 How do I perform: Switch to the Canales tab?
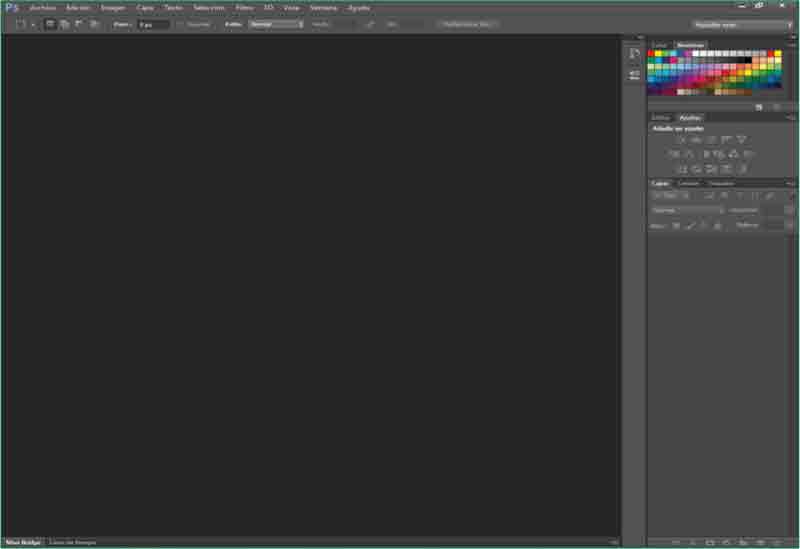point(689,183)
